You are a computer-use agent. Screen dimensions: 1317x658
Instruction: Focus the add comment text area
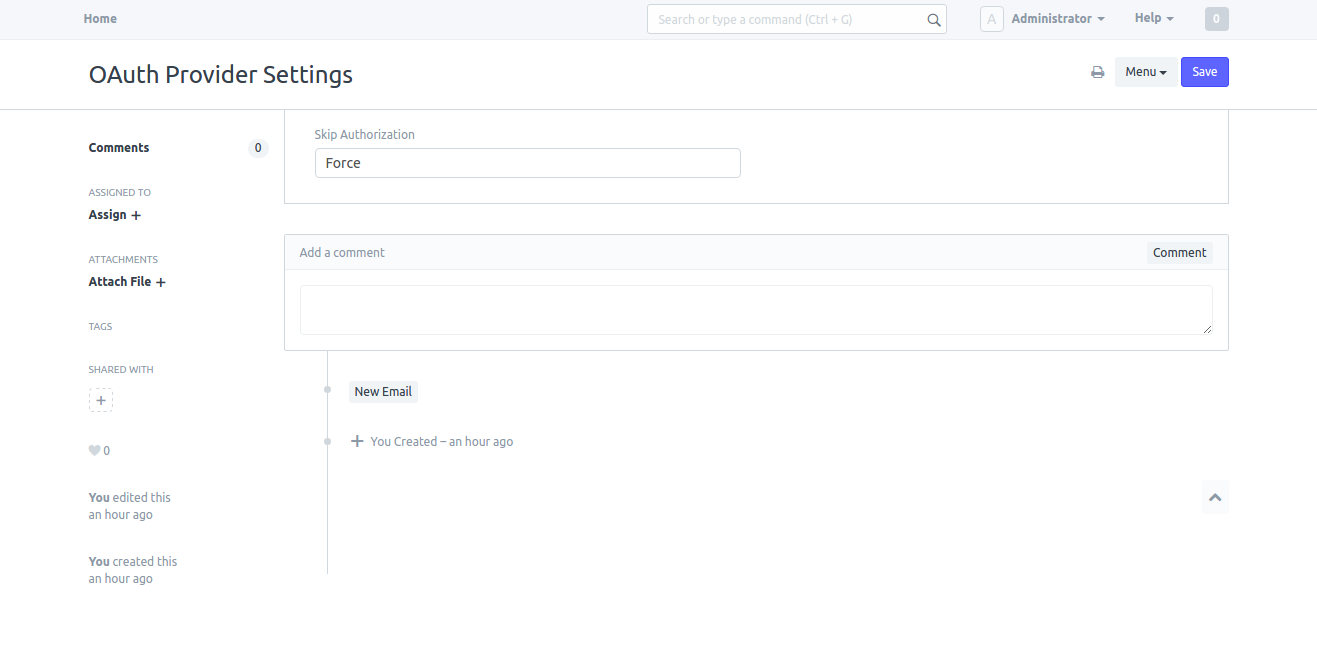[755, 310]
